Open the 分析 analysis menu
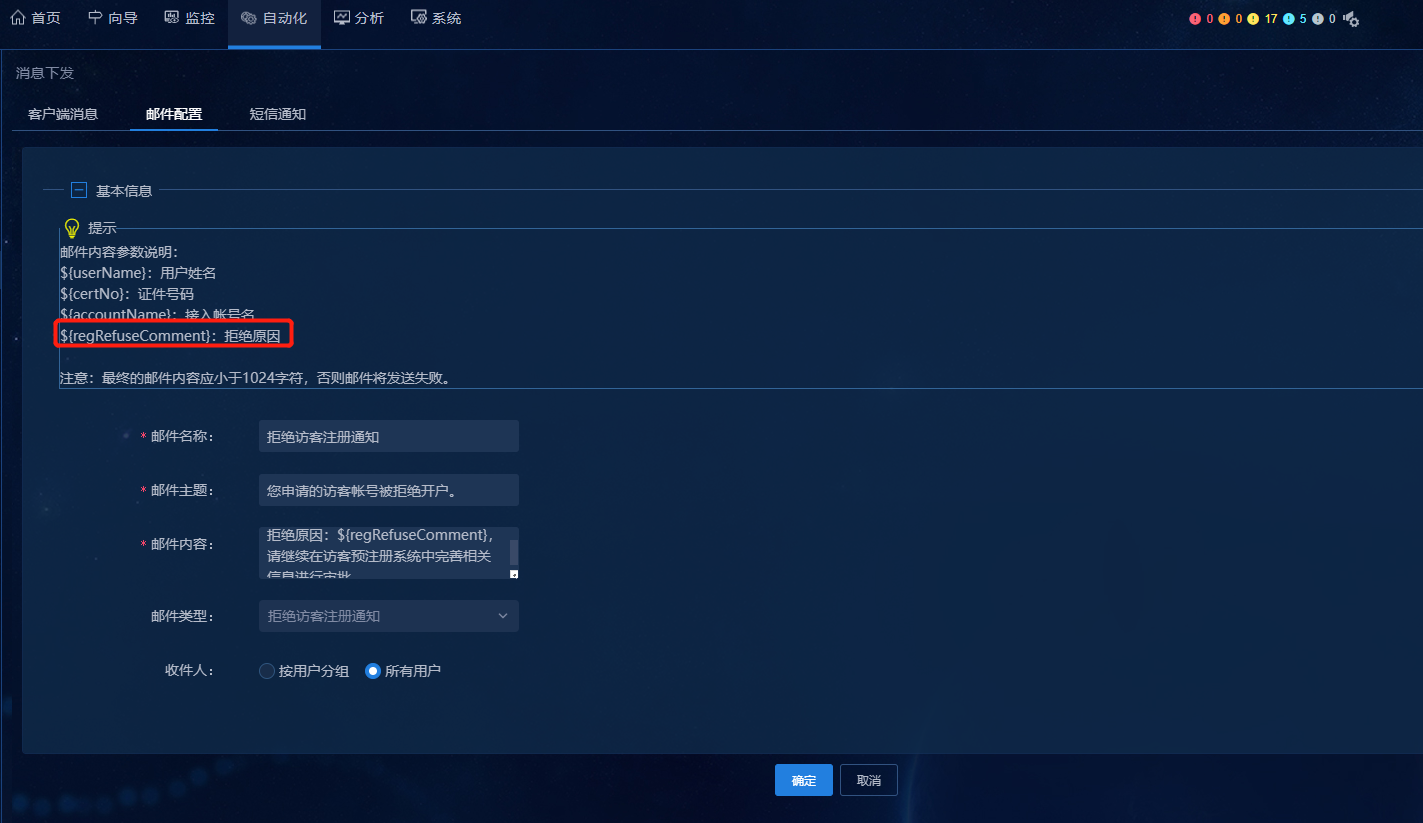The image size is (1423, 823). click(358, 18)
